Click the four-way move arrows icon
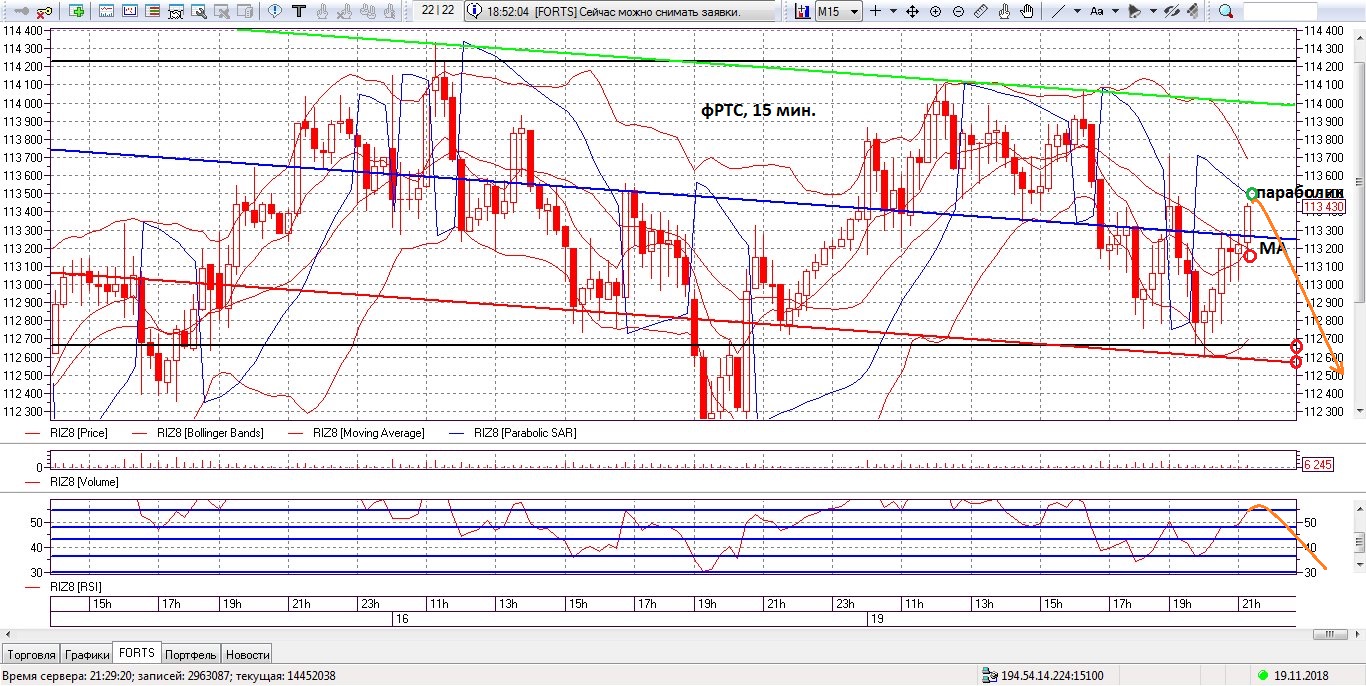Viewport: 1366px width, 686px height. (x=912, y=11)
